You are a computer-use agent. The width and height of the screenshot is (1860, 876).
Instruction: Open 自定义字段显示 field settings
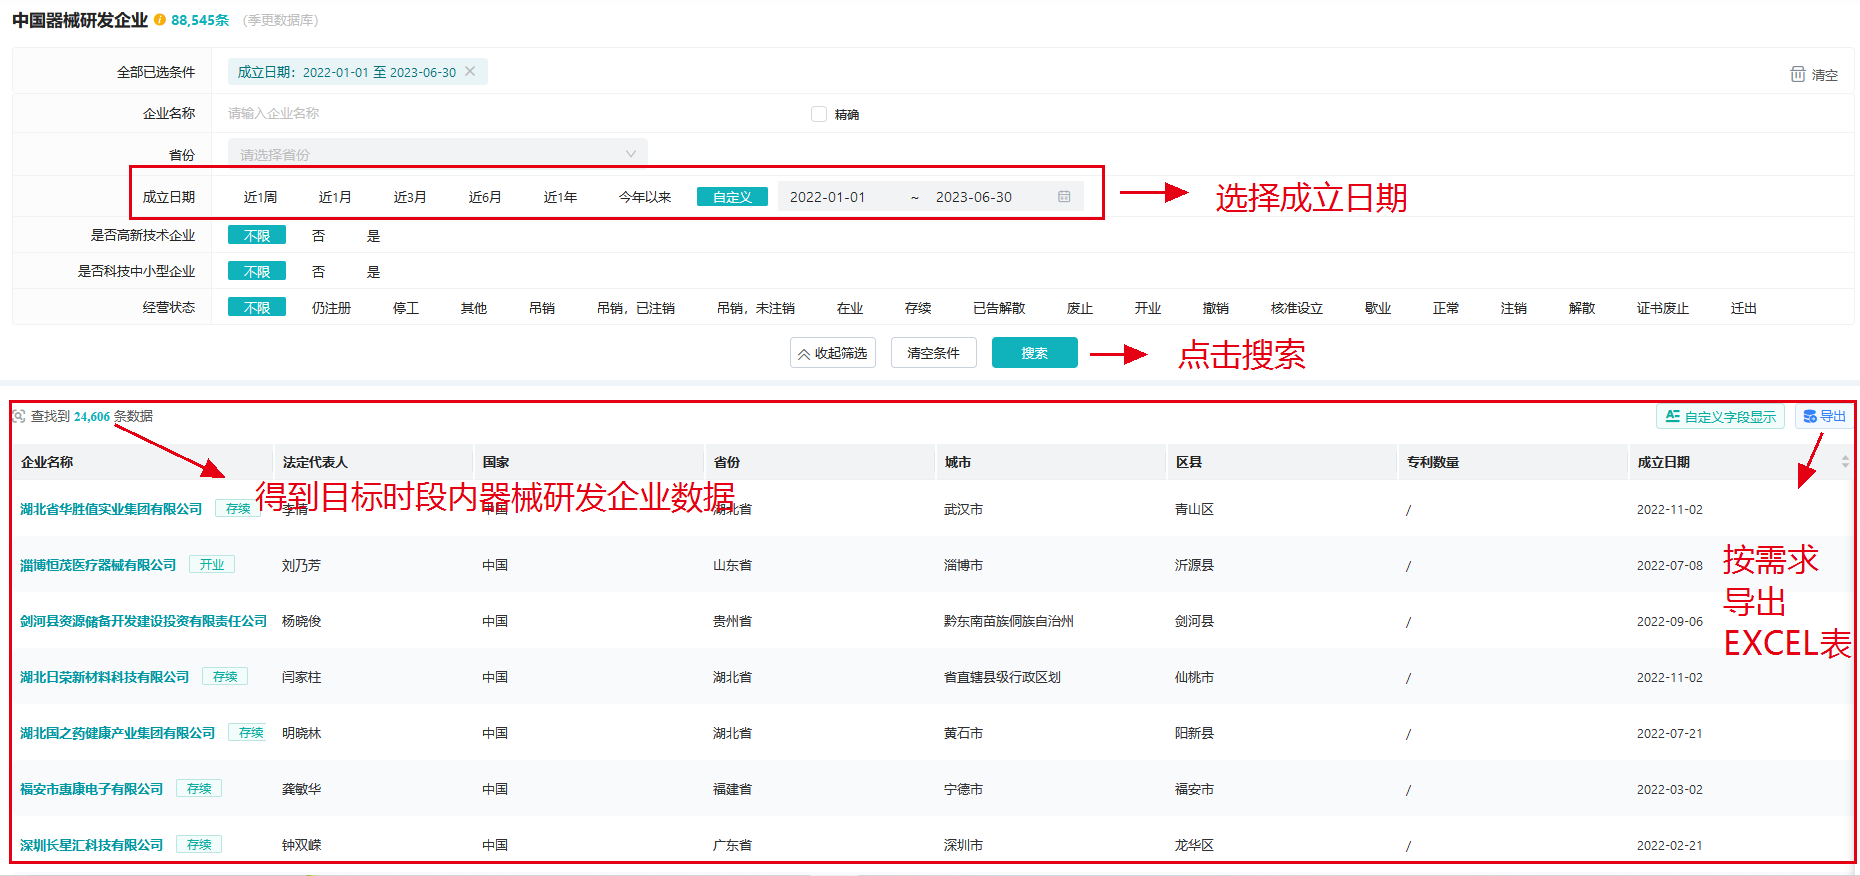coord(1720,417)
